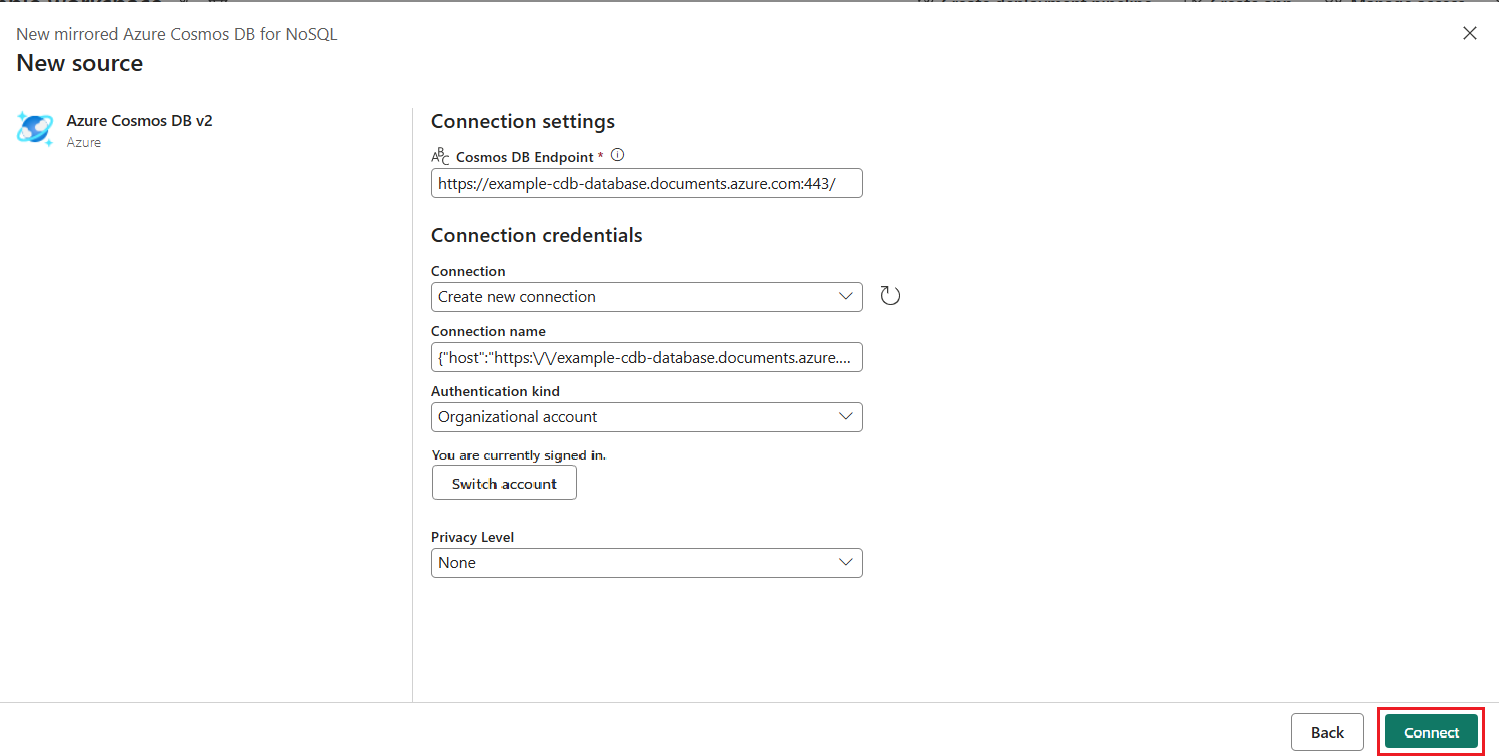Screen dimensions: 1499x756
Task: Click the New mirrored Azure Cosmos DB breadcrumb
Action: [176, 33]
